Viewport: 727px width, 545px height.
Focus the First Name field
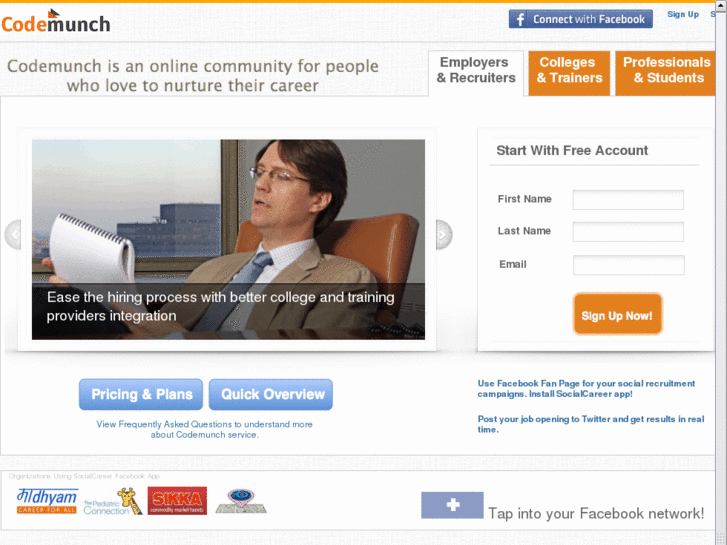[x=628, y=200]
